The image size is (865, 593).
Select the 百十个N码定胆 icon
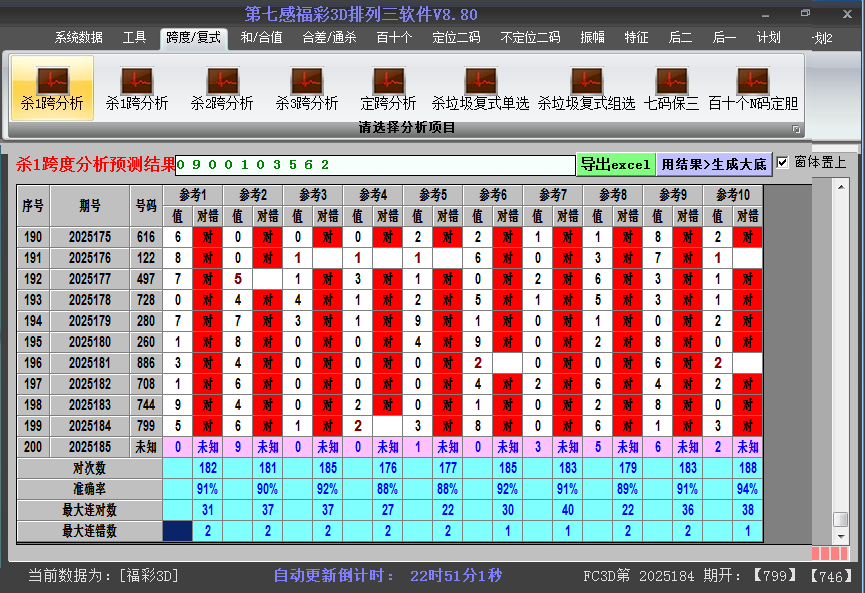(x=753, y=88)
